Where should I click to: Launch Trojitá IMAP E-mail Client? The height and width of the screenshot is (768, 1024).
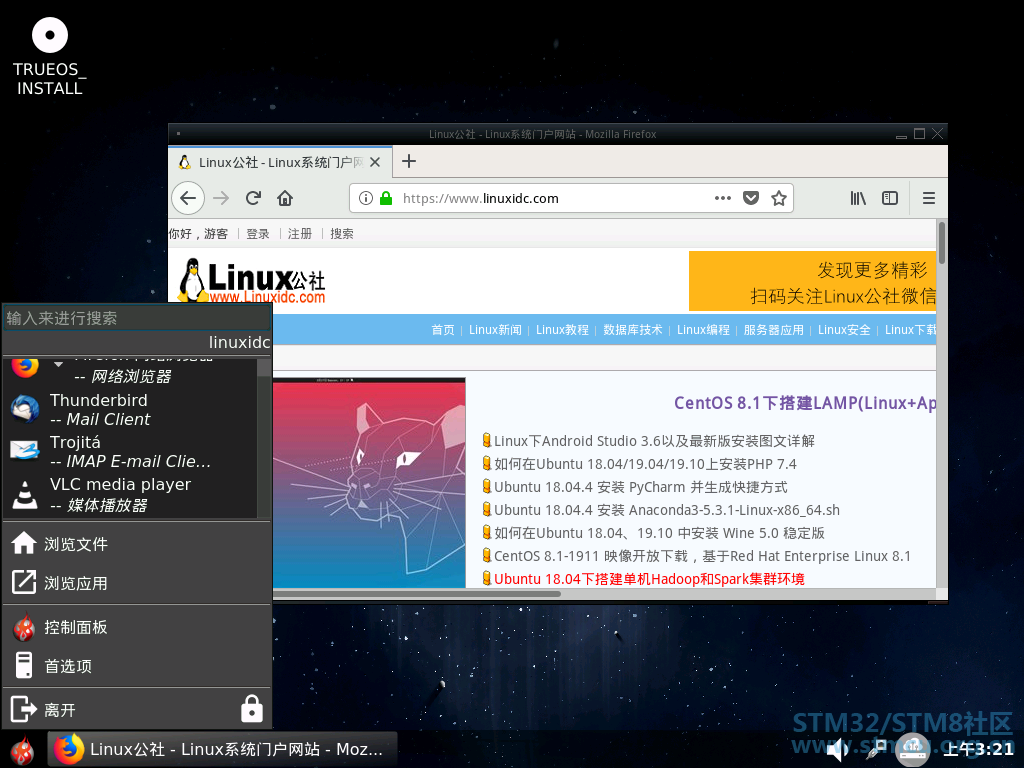[131, 451]
